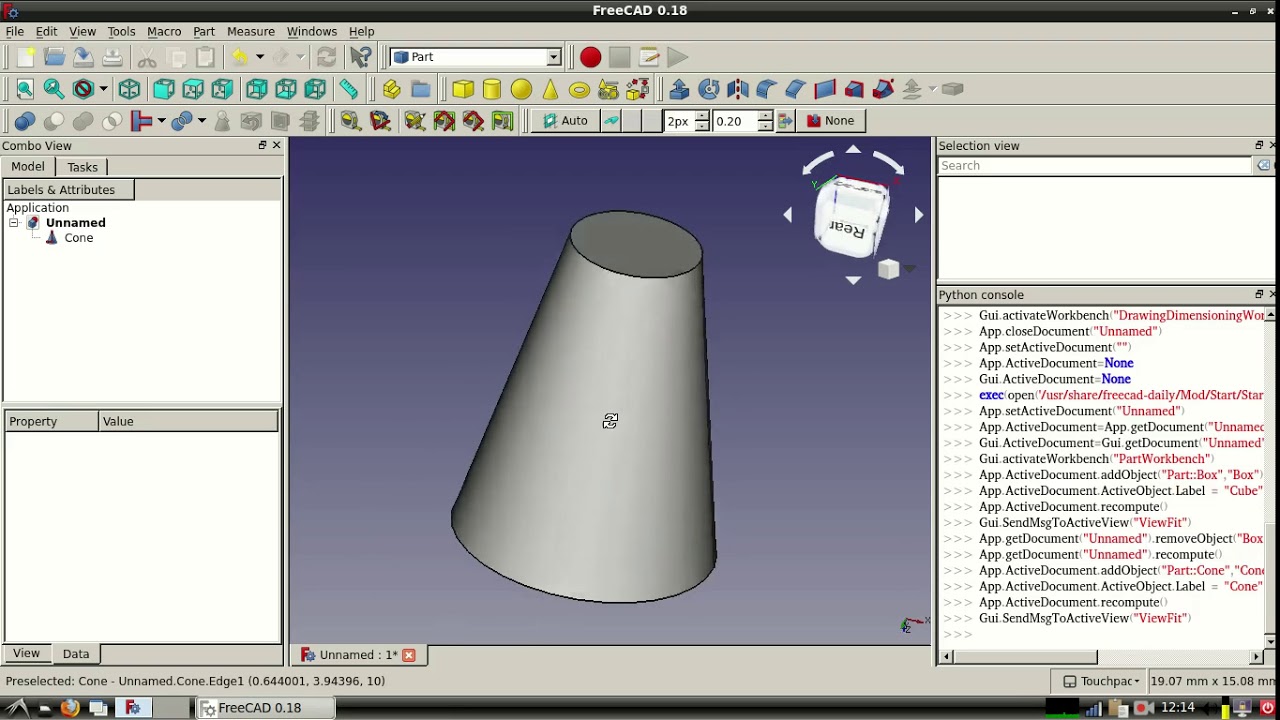Create a cylinder primitive

coord(492,89)
